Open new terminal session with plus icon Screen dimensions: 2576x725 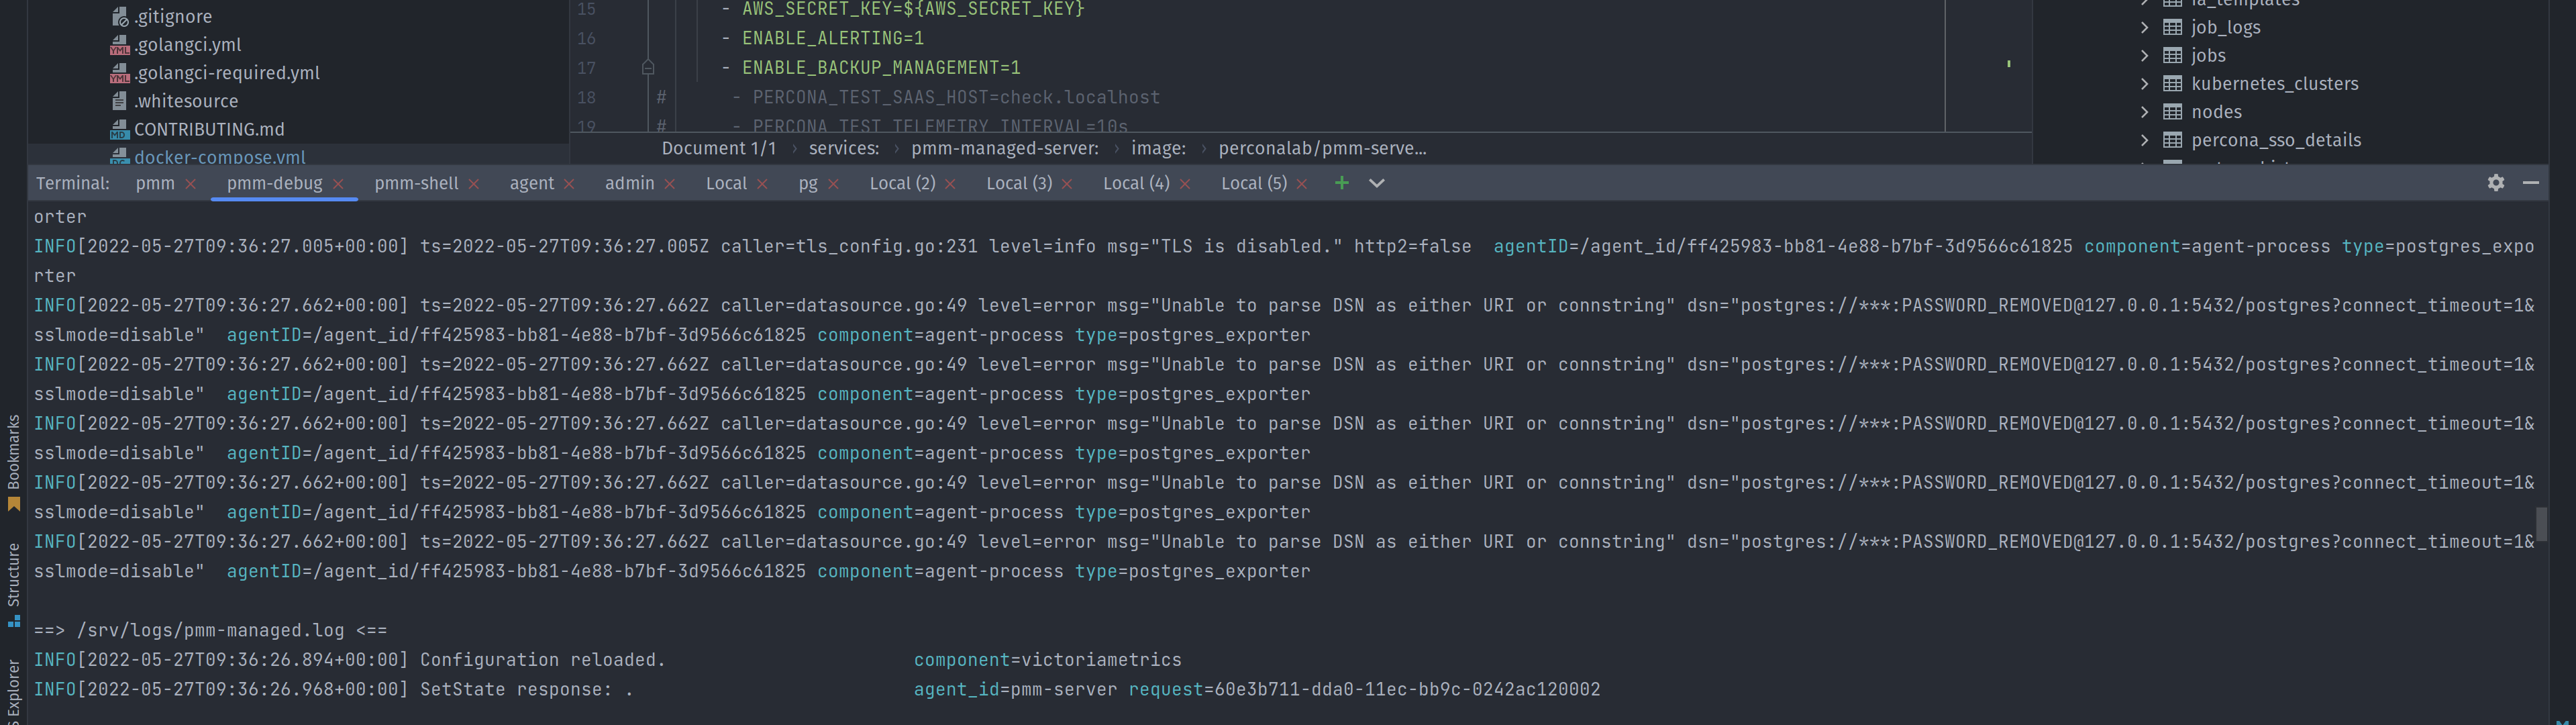1341,183
